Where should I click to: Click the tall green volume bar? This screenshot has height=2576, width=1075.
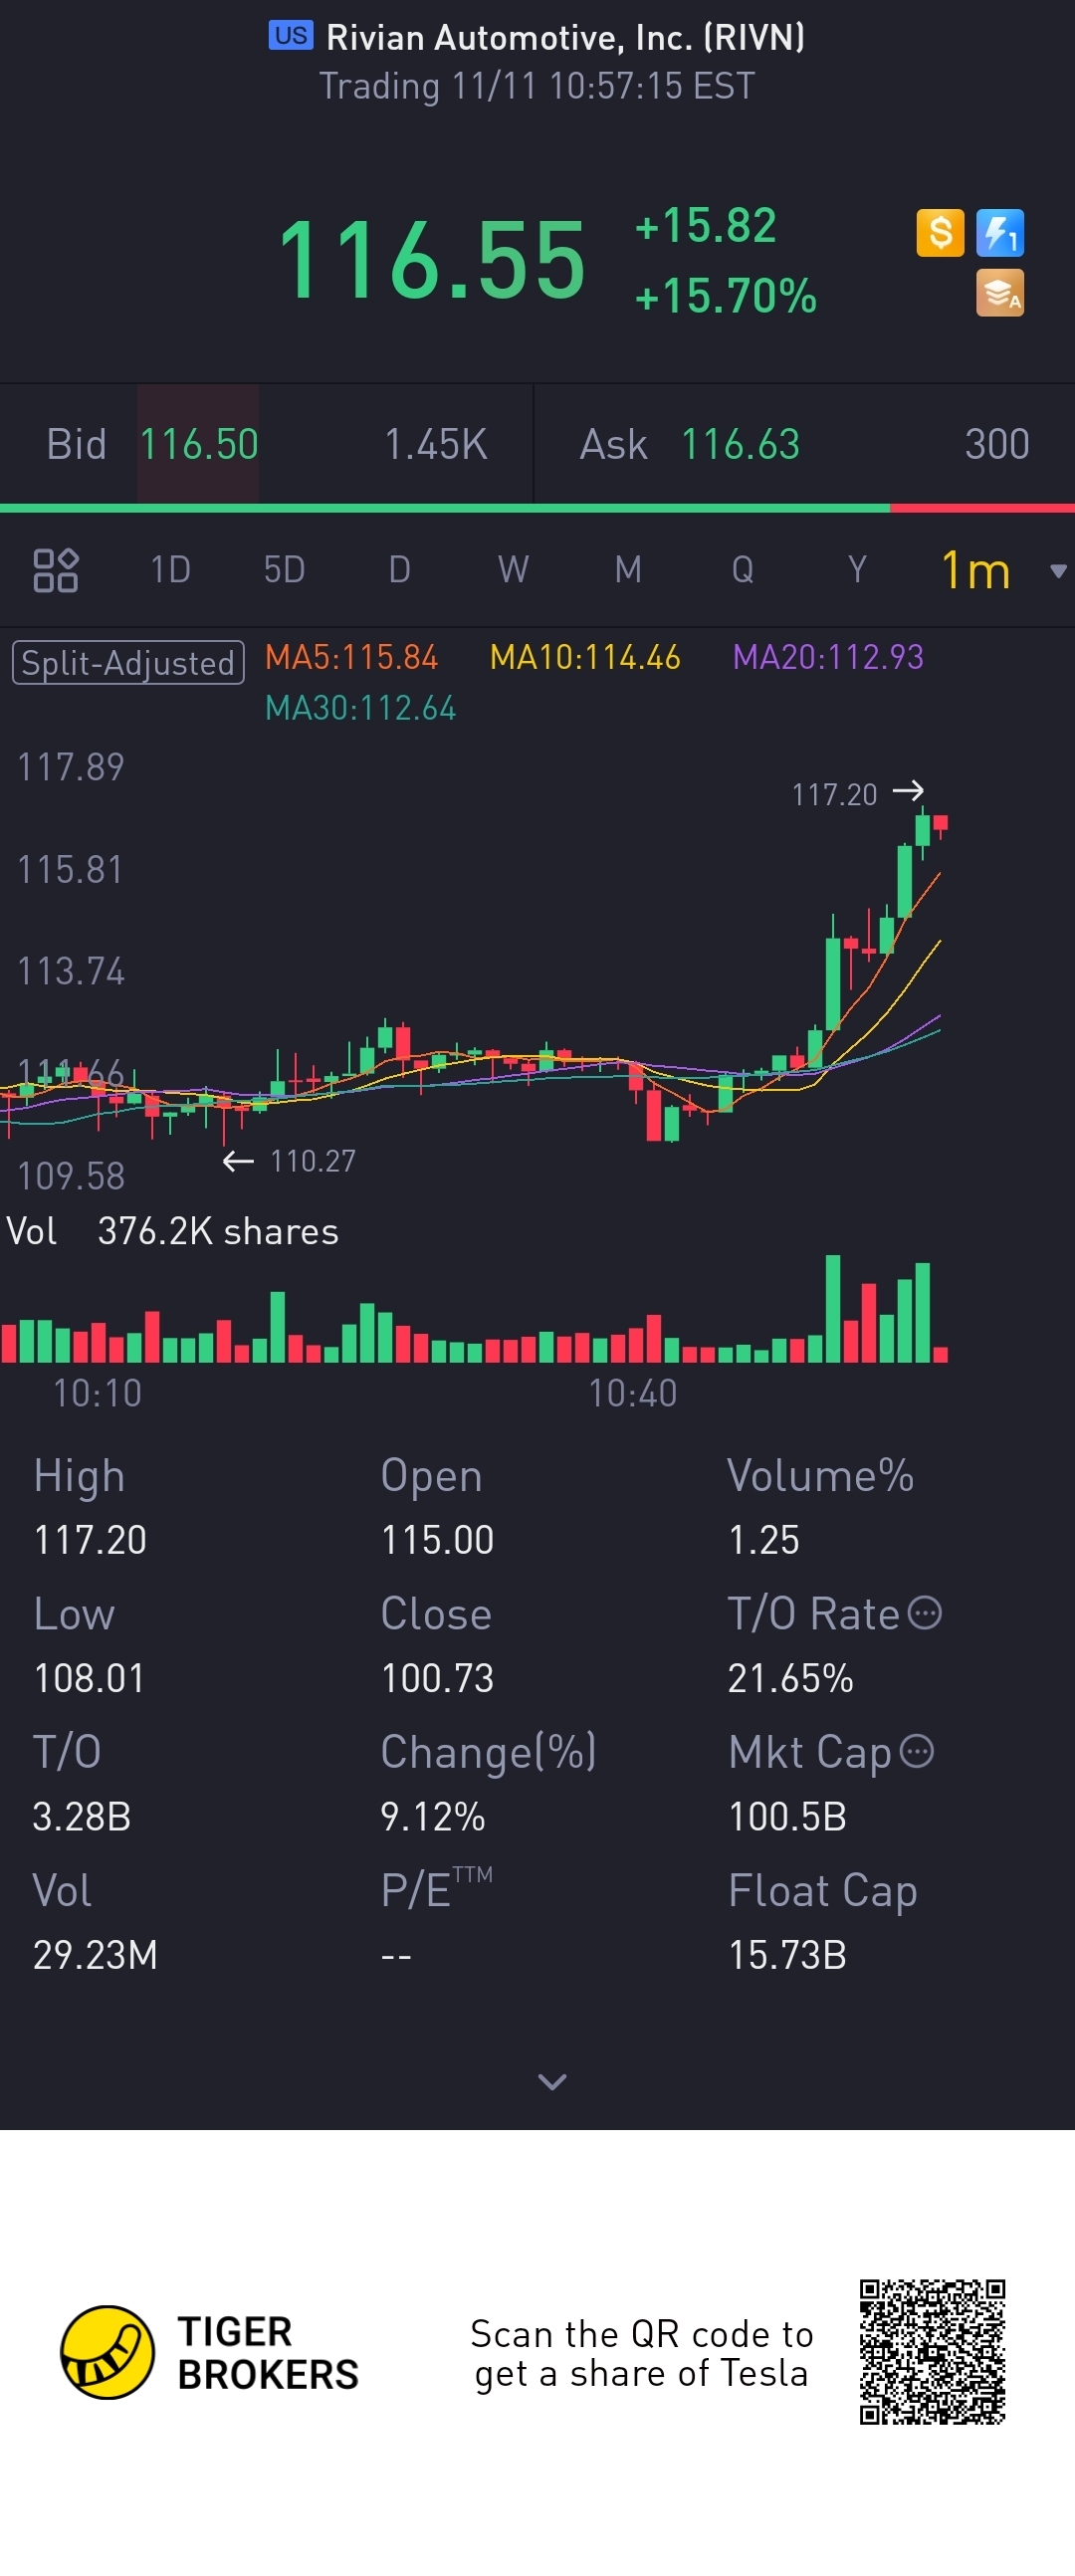pos(832,1308)
